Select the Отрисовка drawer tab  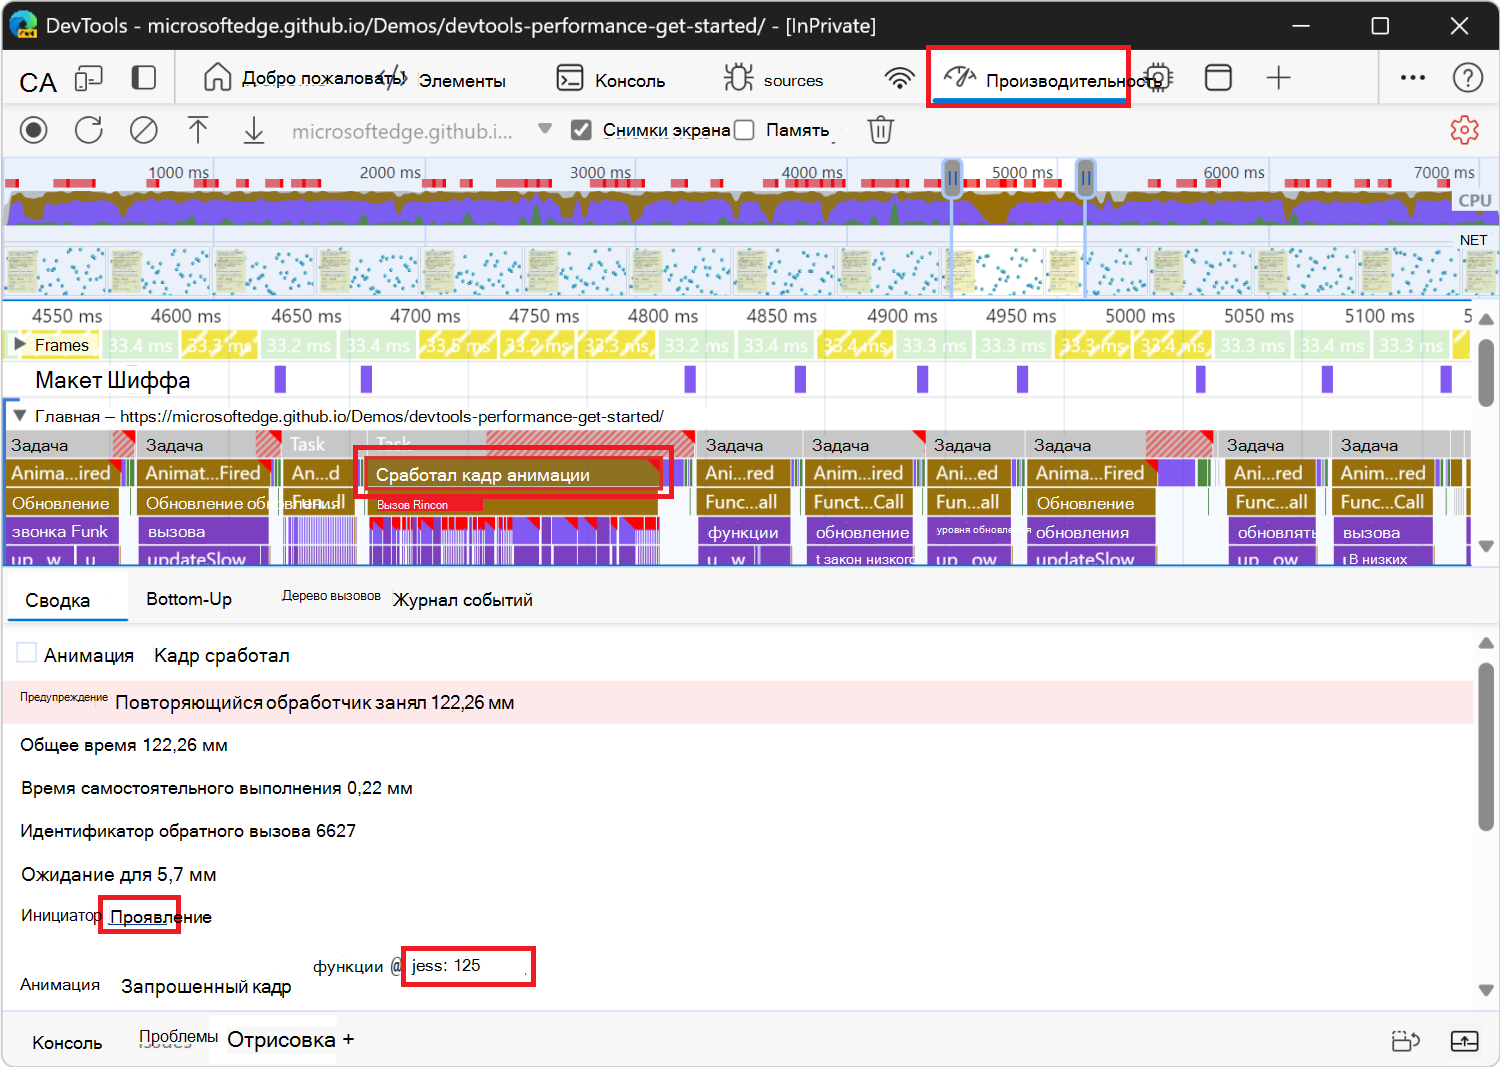pyautogui.click(x=281, y=1040)
